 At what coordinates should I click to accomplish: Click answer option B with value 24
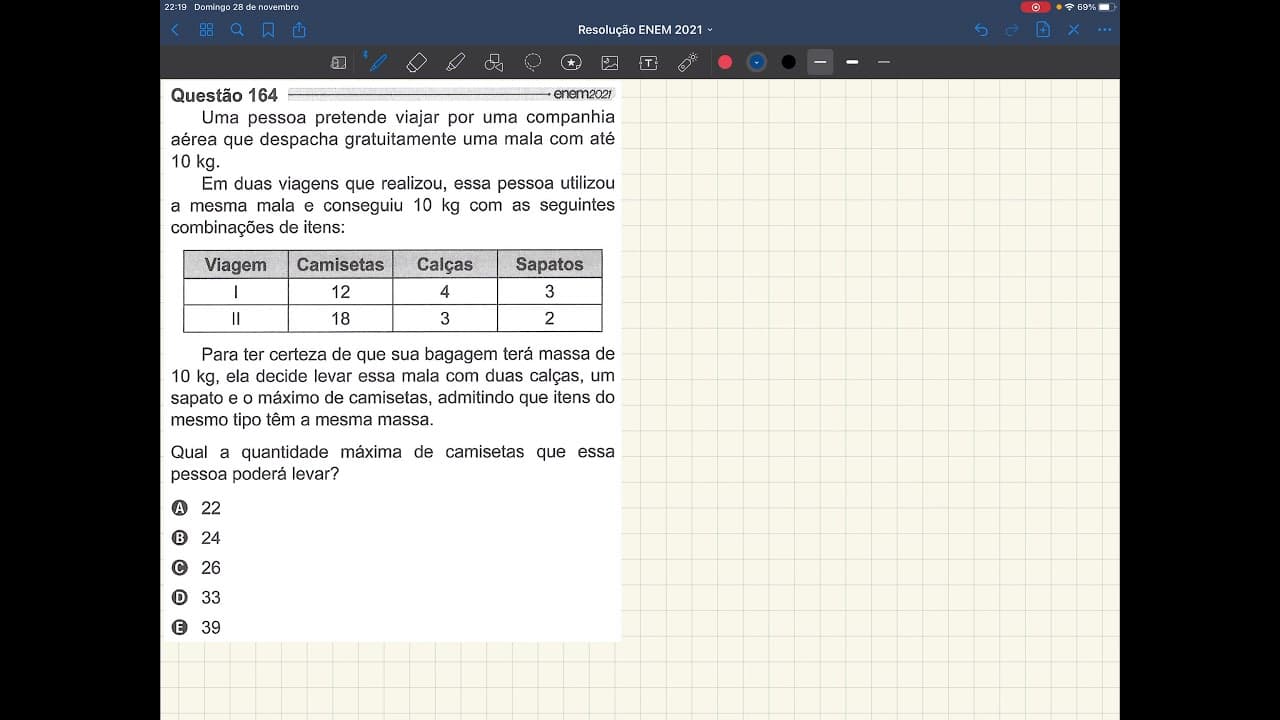[x=196, y=538]
